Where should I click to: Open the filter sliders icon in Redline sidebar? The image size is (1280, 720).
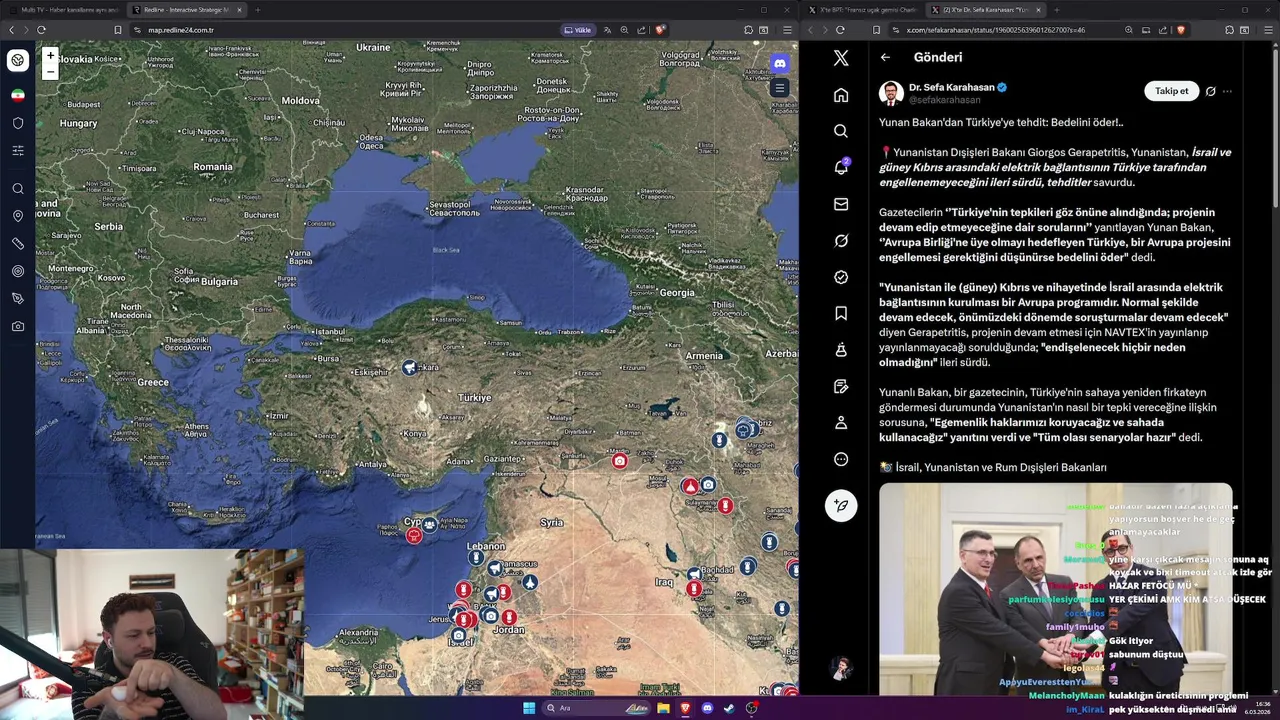pos(18,151)
